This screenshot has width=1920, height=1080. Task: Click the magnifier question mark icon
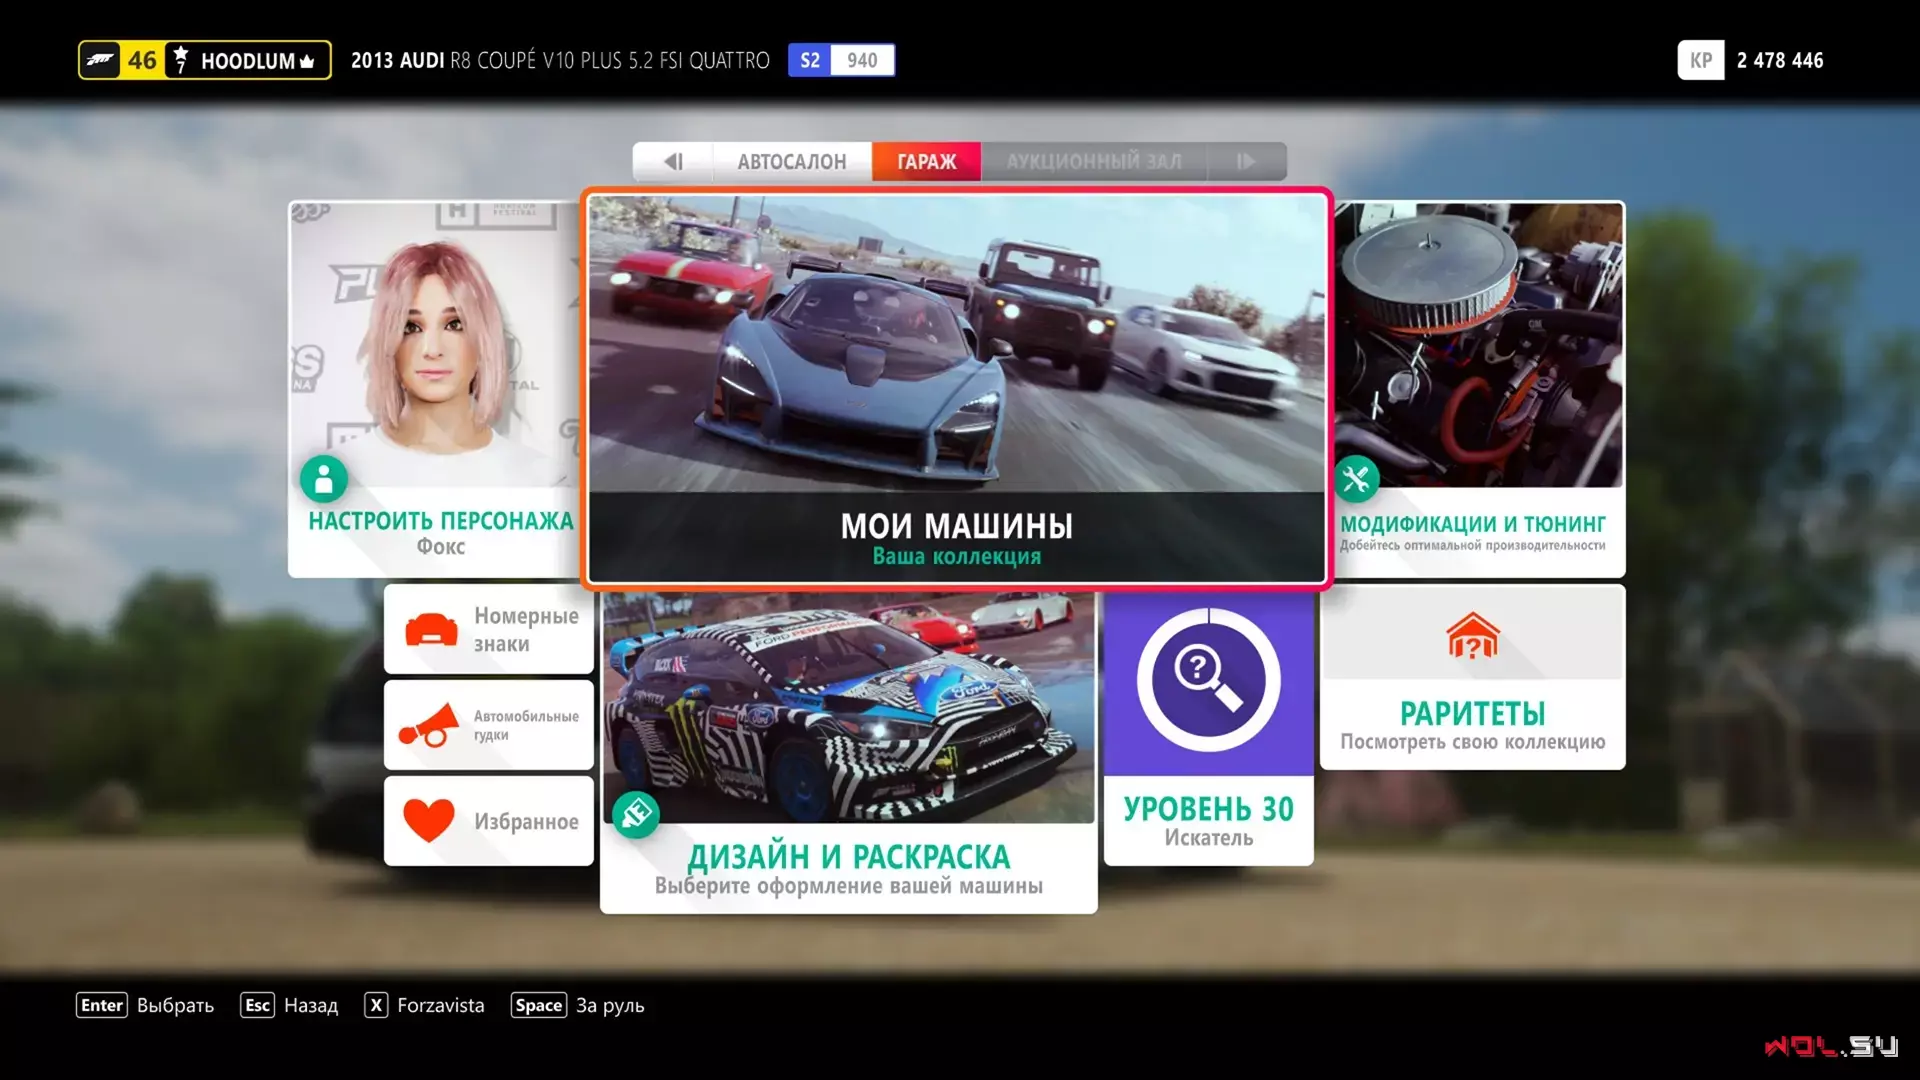[x=1208, y=681]
